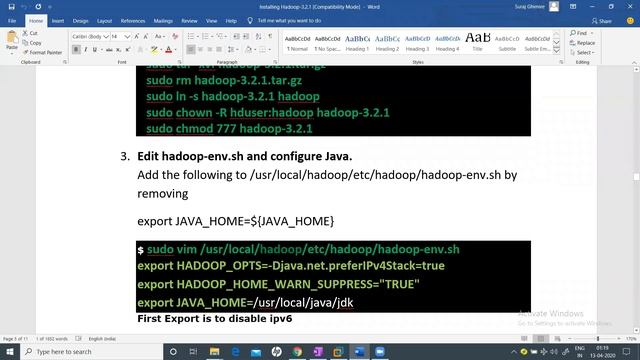
Task: Expand the Styles gallery more arrow
Action: pos(556,51)
